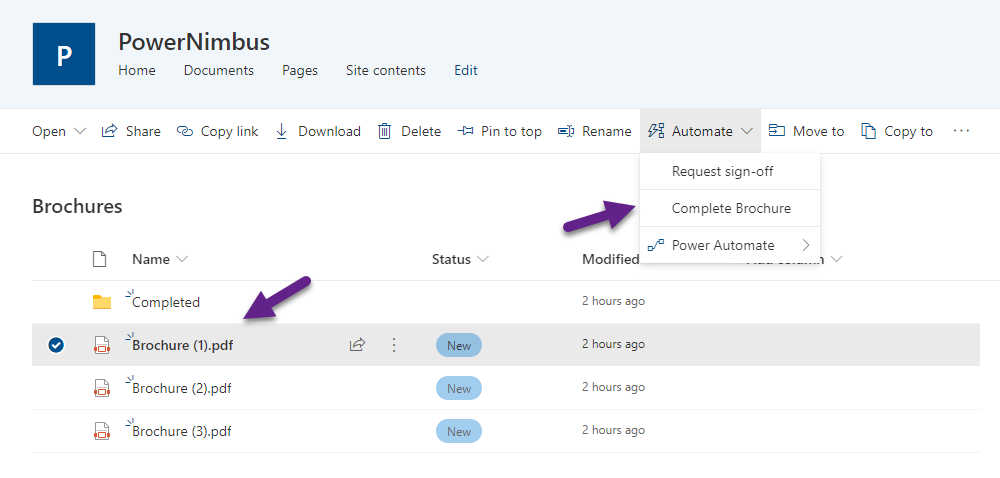Image resolution: width=1000 pixels, height=478 pixels.
Task: Click the Delete trash can icon
Action: 385,131
